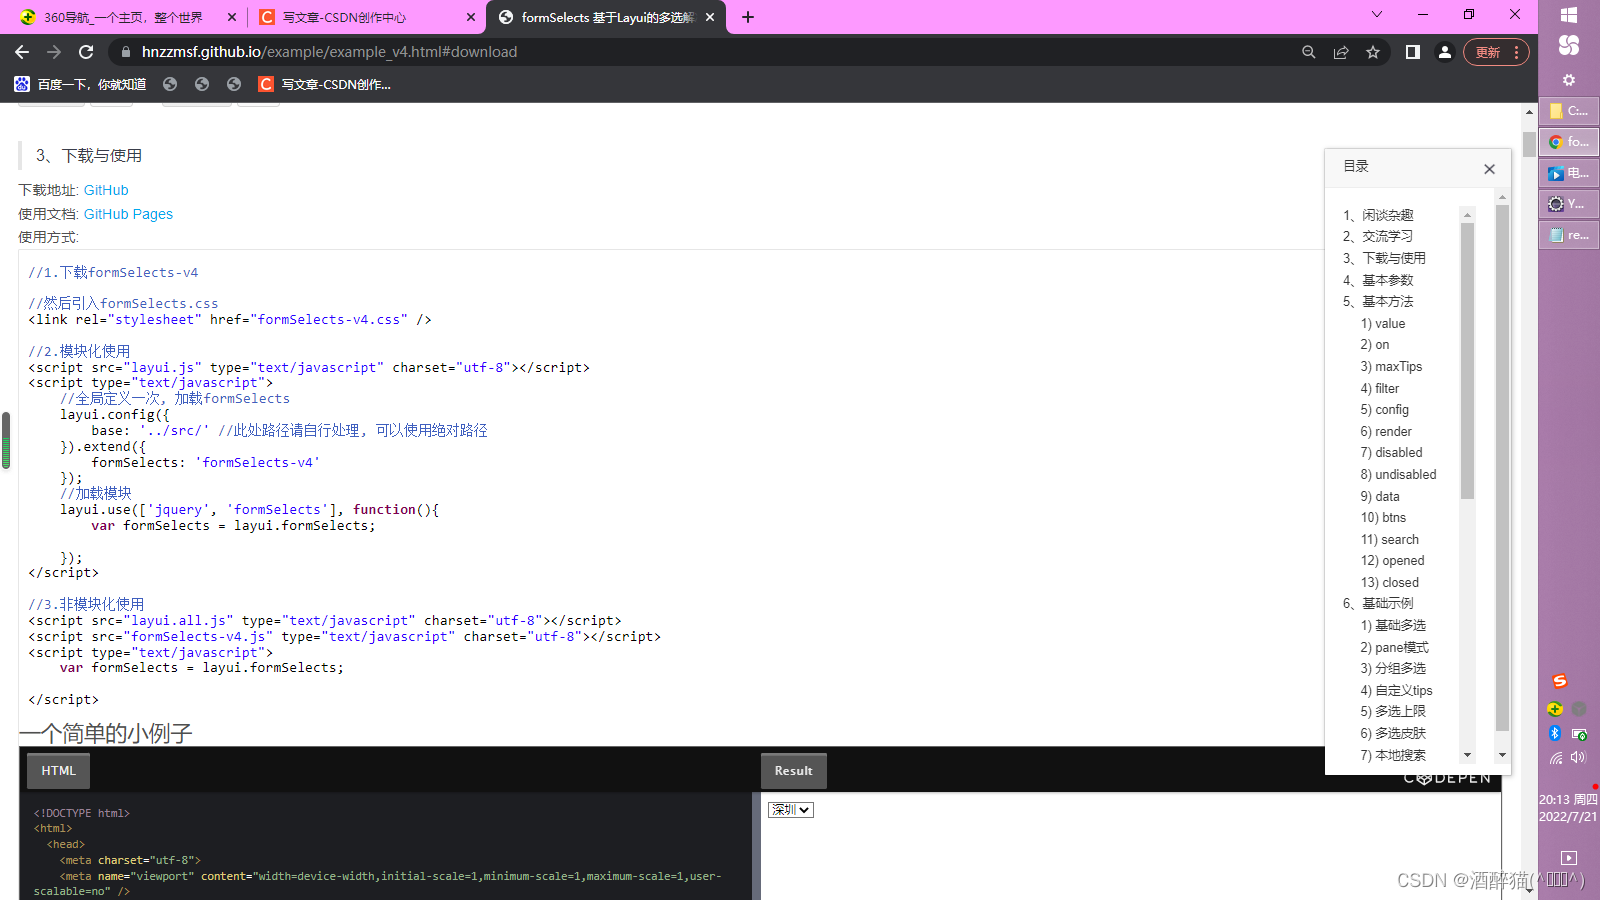Open the GitHub Pages documentation link
Screen dimensions: 1600x900
128,214
